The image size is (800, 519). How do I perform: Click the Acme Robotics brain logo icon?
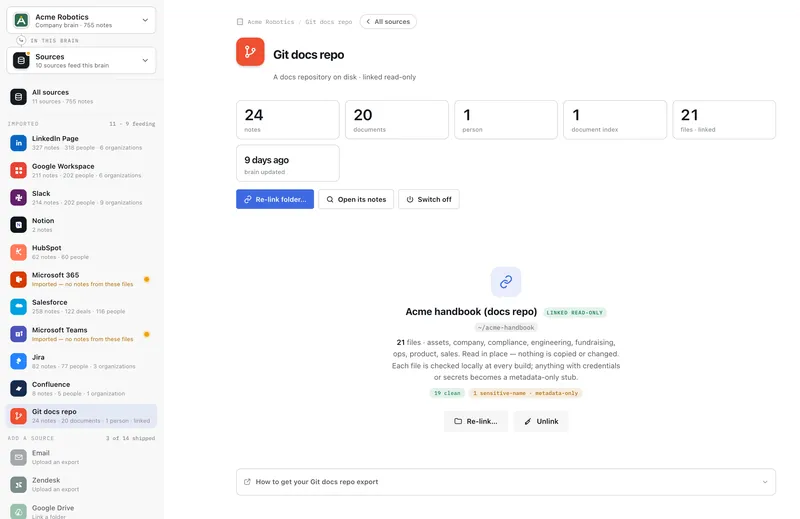[x=21, y=20]
